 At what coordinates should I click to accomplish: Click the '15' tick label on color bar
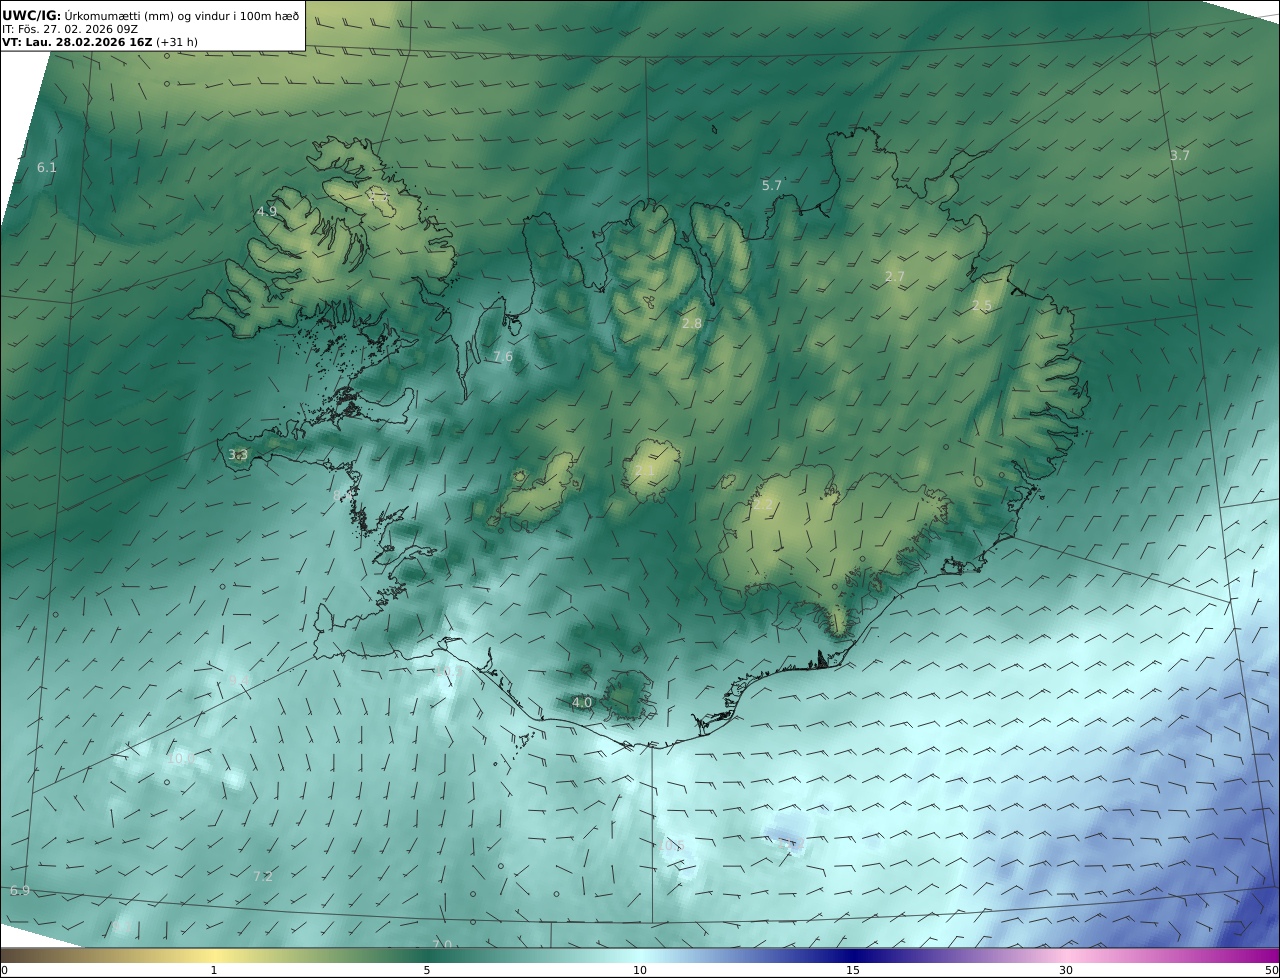[853, 971]
